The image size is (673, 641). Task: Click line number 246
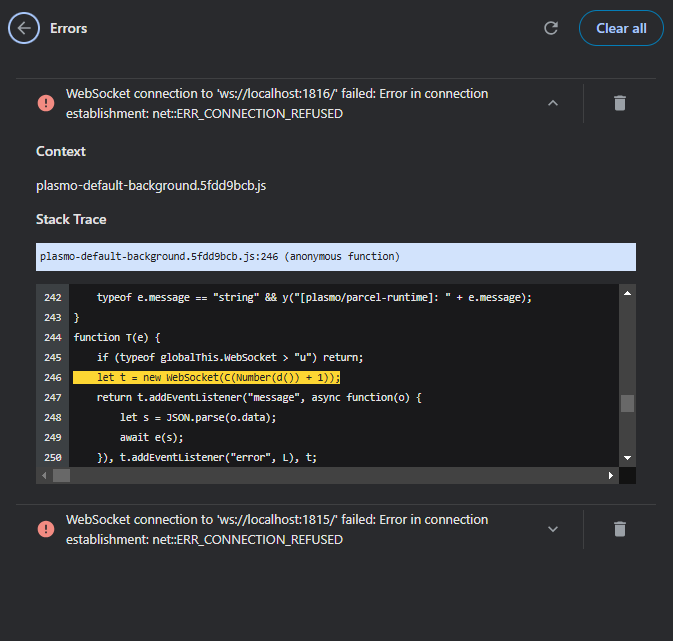(53, 377)
